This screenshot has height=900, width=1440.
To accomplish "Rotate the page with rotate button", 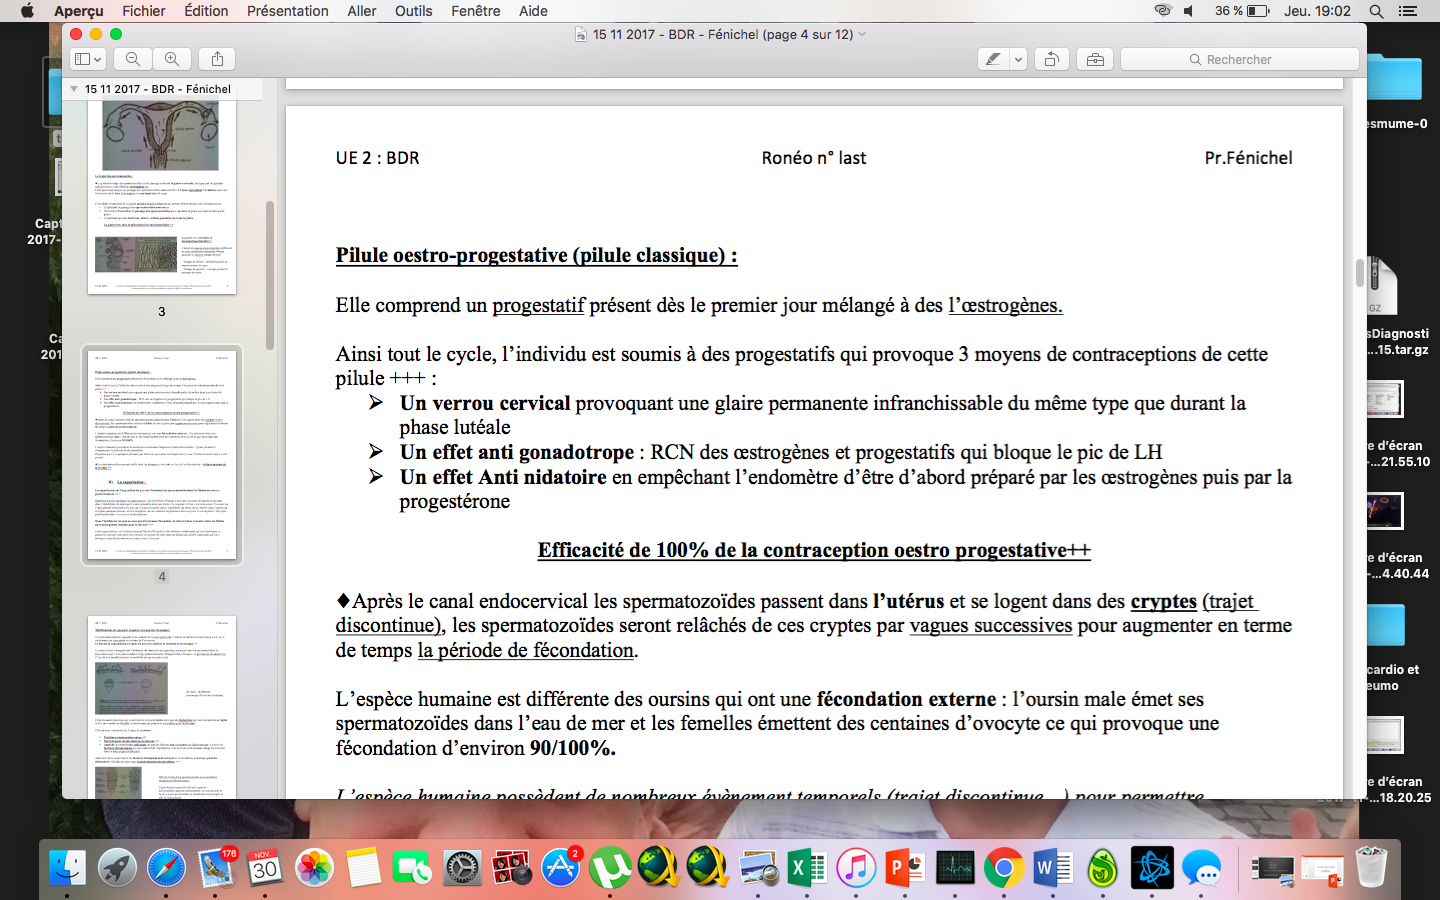I will [1052, 59].
